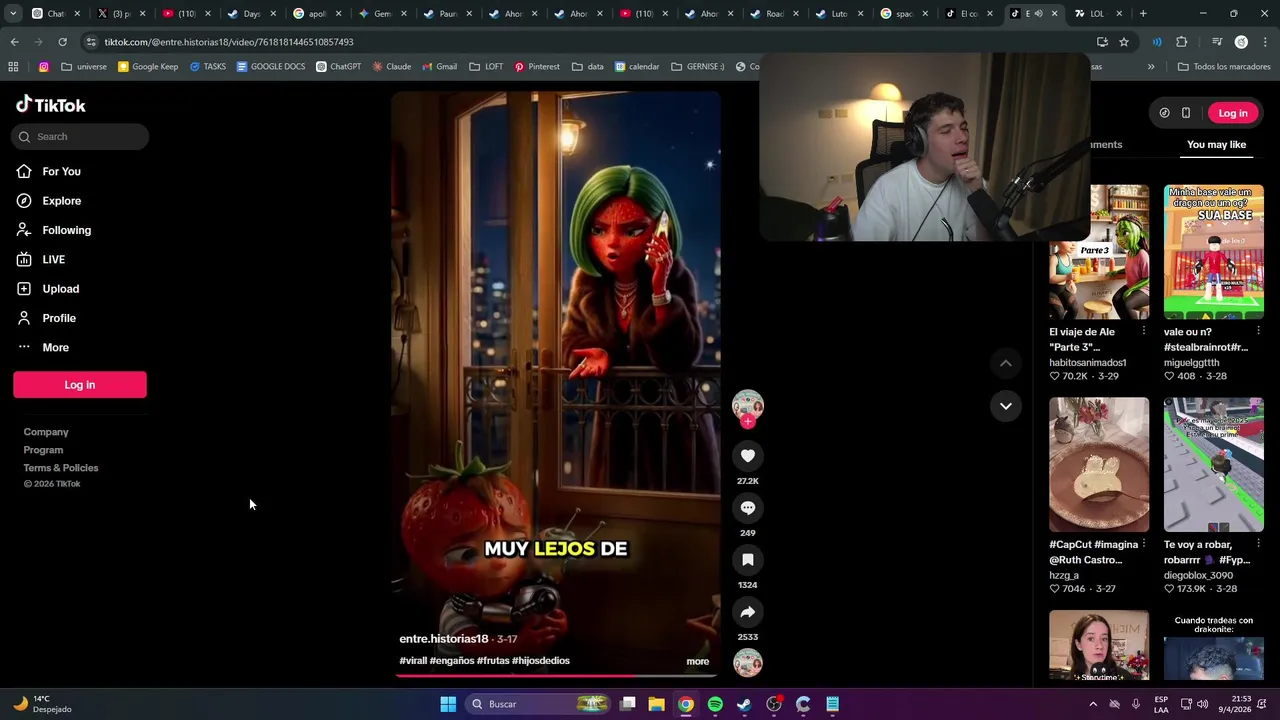Open Te voy a robar video thumbnail
This screenshot has width=1280, height=720.
(x=1214, y=465)
